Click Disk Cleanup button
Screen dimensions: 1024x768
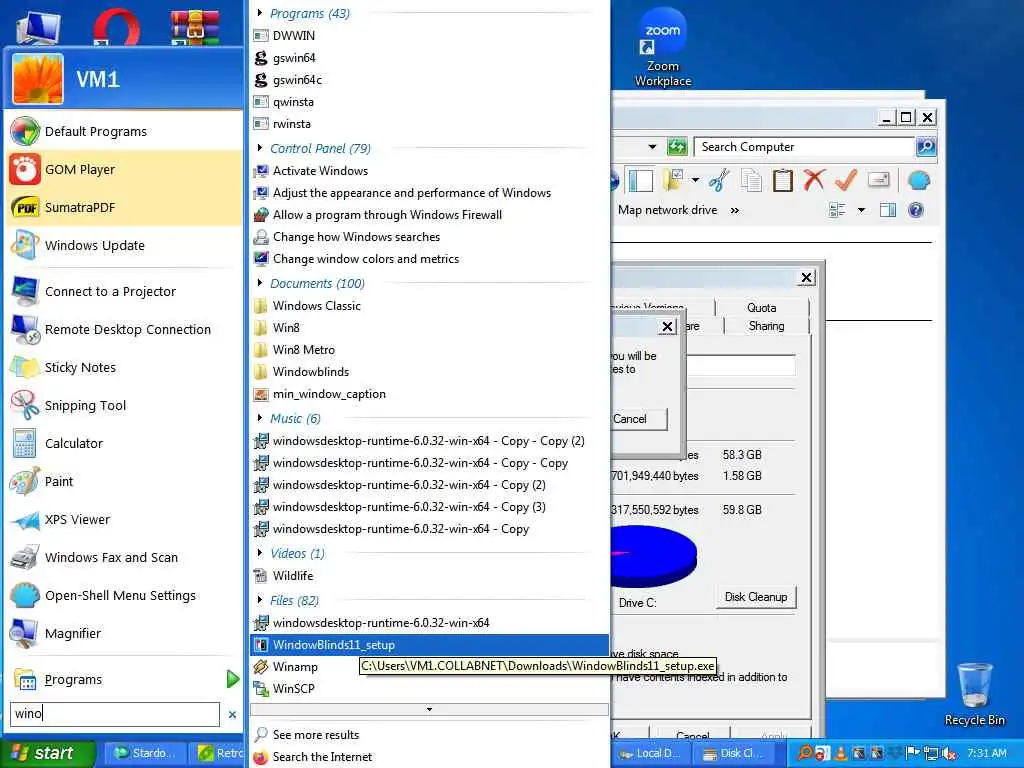click(756, 597)
